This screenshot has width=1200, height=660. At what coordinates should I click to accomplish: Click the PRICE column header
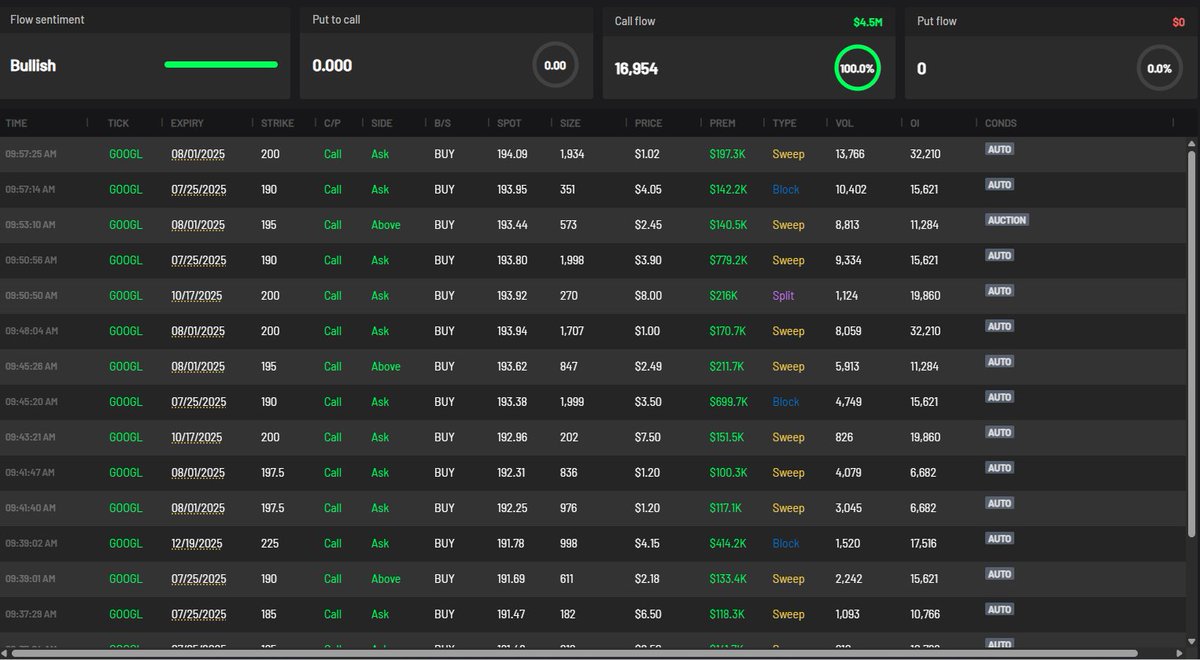click(648, 123)
